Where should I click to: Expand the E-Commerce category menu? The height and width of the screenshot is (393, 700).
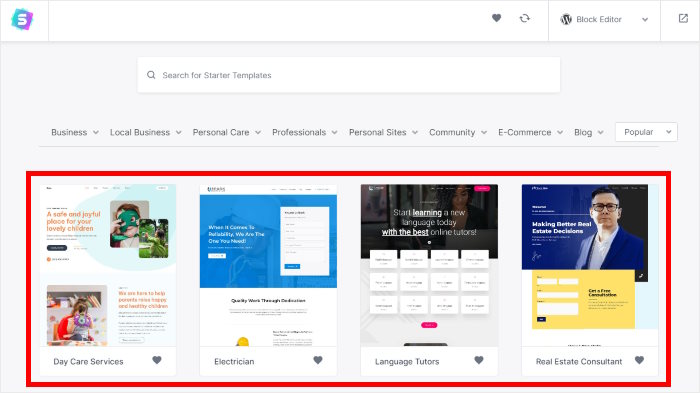[531, 132]
